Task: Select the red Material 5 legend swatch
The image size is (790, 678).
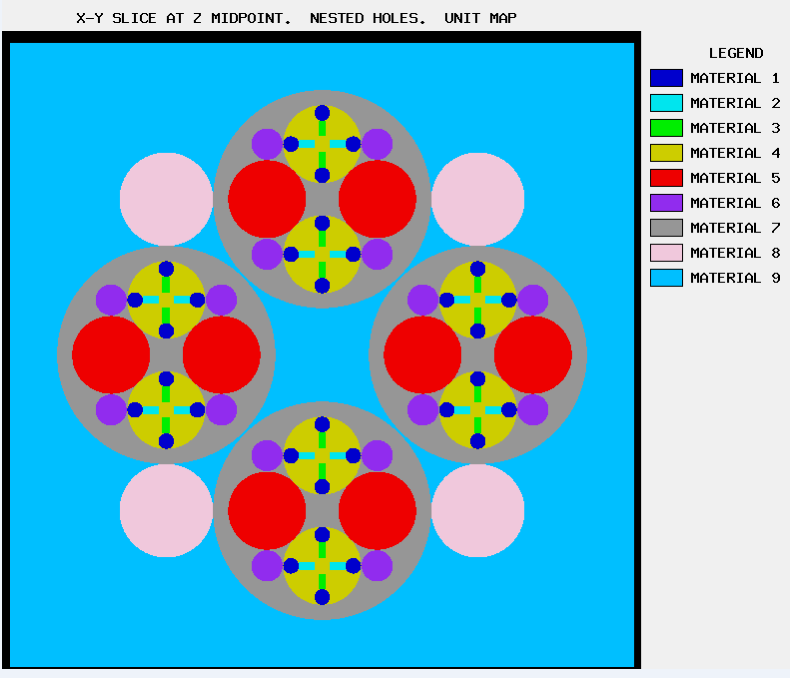Action: point(666,178)
